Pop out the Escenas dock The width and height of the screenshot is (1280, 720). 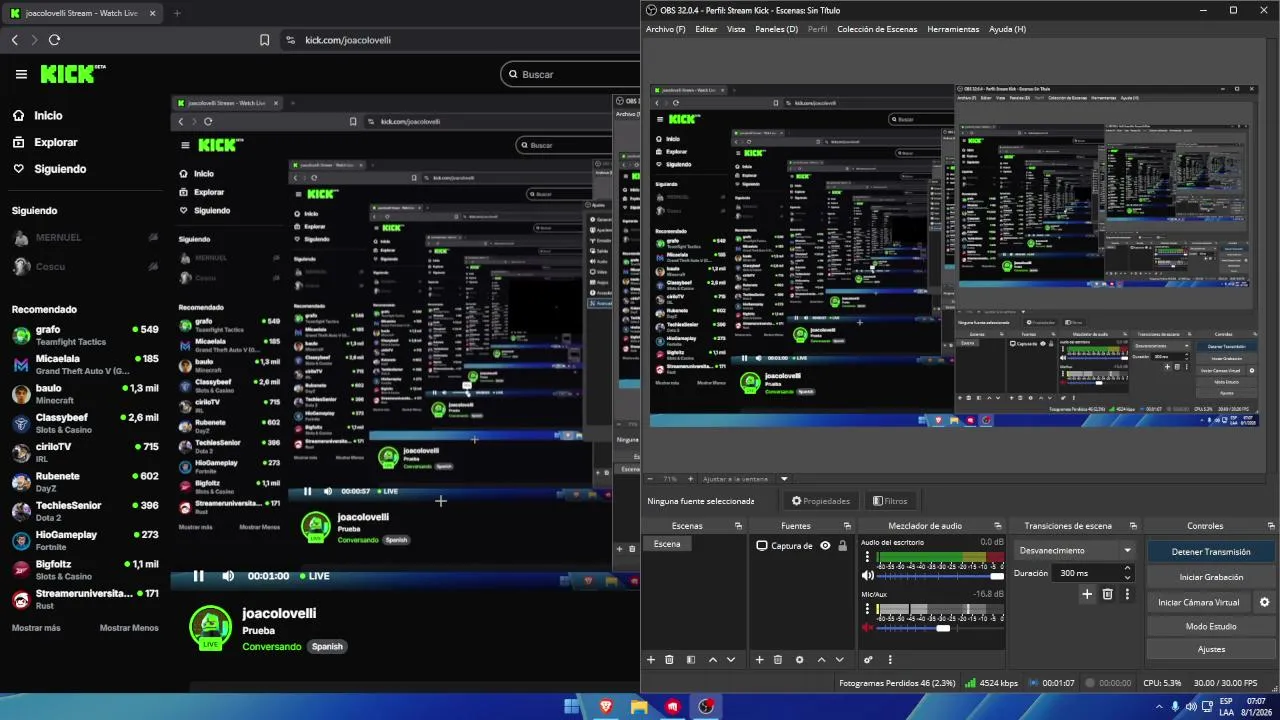[738, 526]
